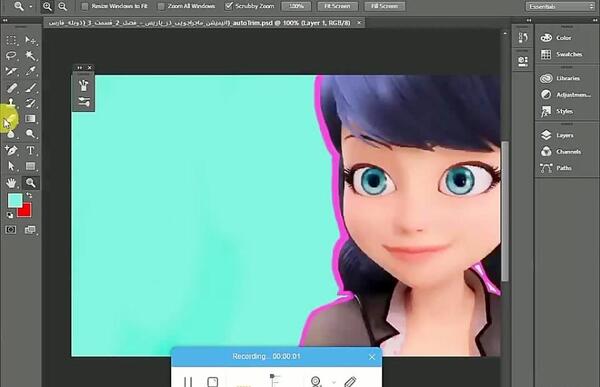600x387 pixels.
Task: Click the webcam icon in recorder
Action: point(316,382)
